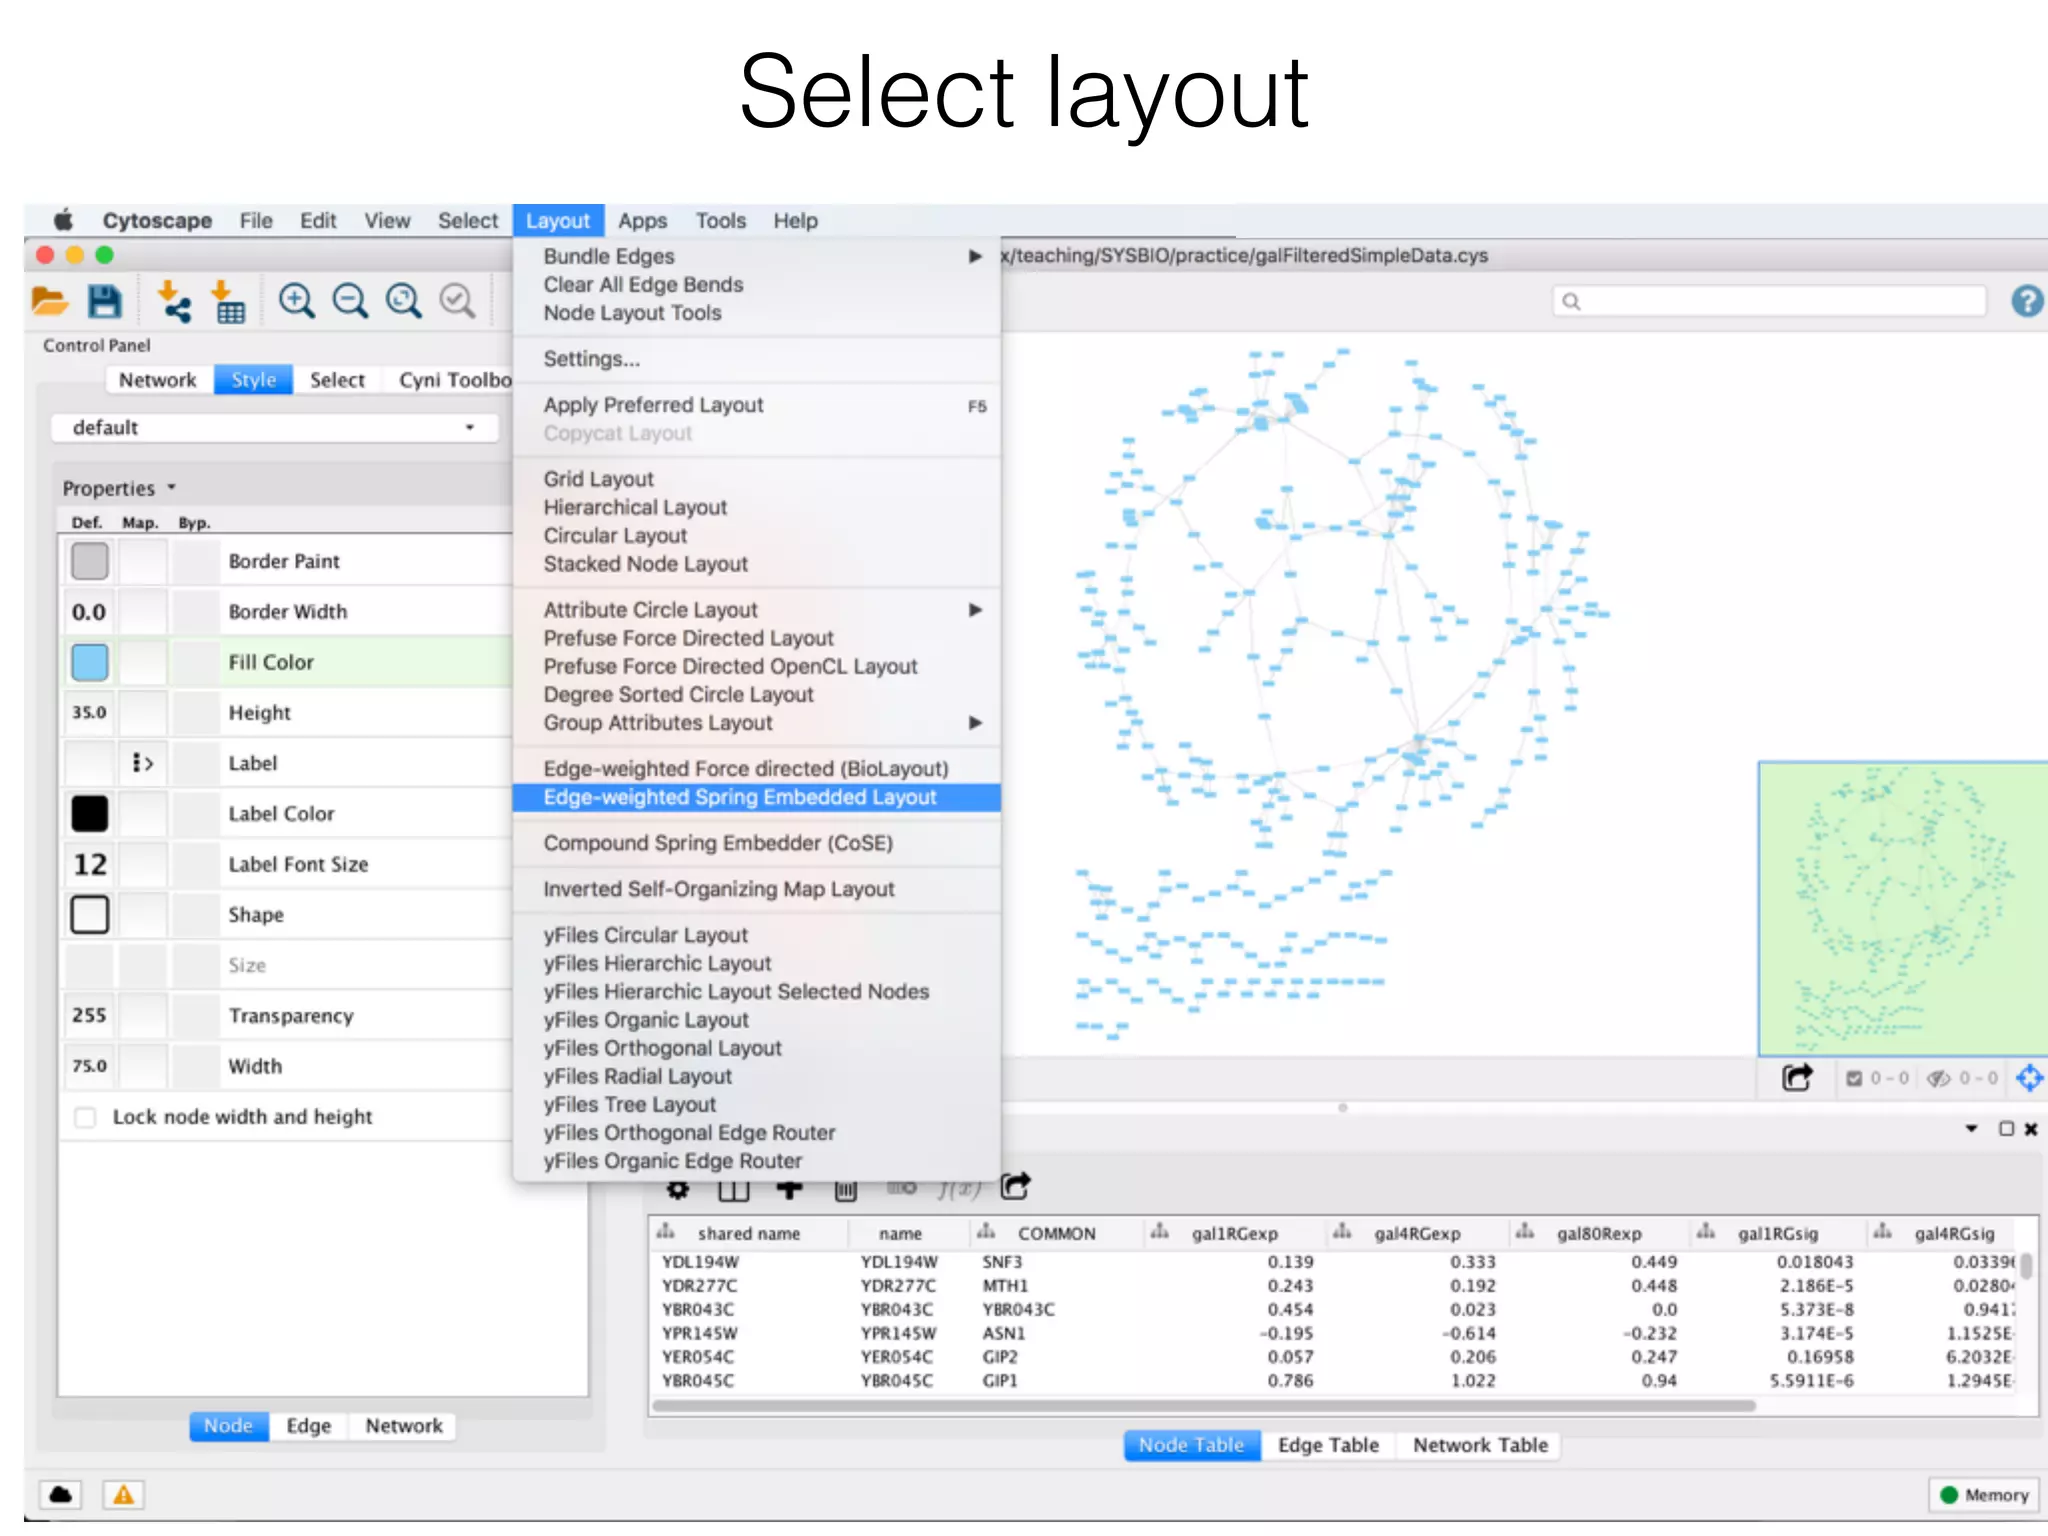Click the search magnifier icon in the search box
The height and width of the screenshot is (1536, 2048).
(1571, 301)
